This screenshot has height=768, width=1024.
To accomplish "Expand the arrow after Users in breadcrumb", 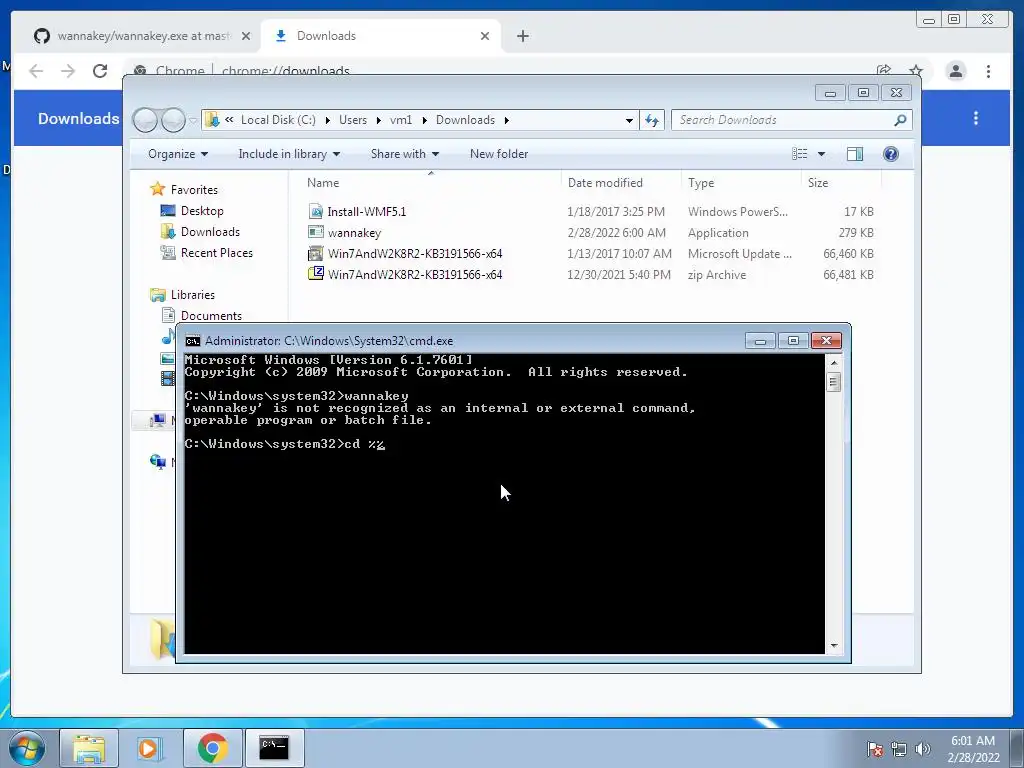I will click(378, 120).
